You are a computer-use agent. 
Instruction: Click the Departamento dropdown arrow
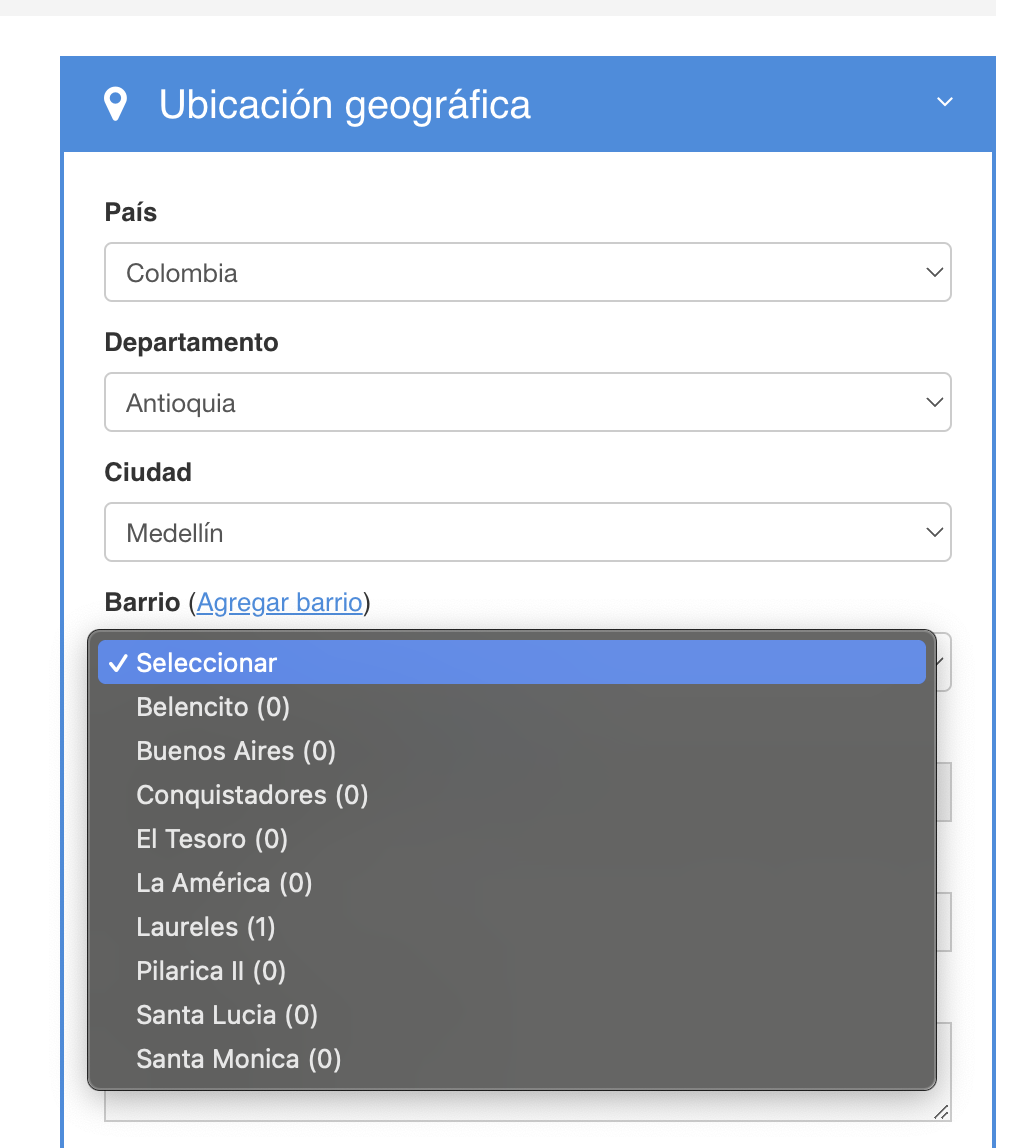coord(934,401)
